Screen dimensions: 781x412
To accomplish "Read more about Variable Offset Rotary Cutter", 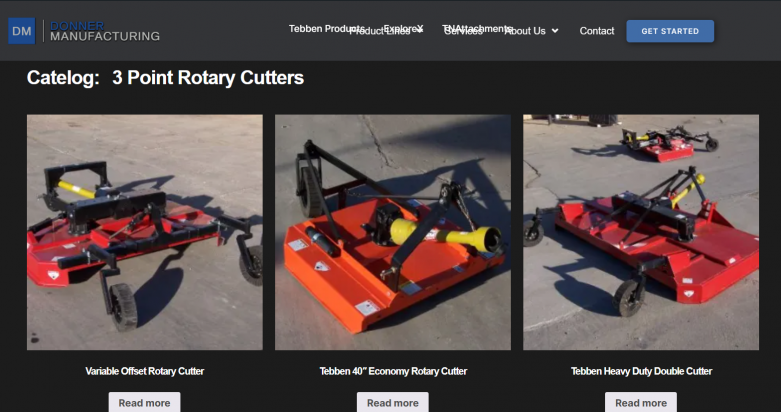I will (144, 403).
